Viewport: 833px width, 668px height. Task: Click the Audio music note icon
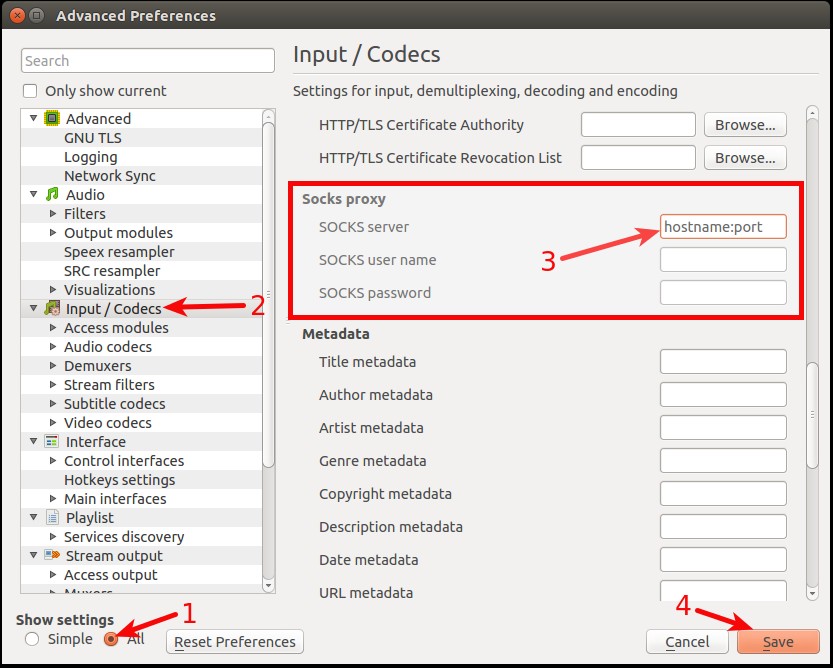52,195
